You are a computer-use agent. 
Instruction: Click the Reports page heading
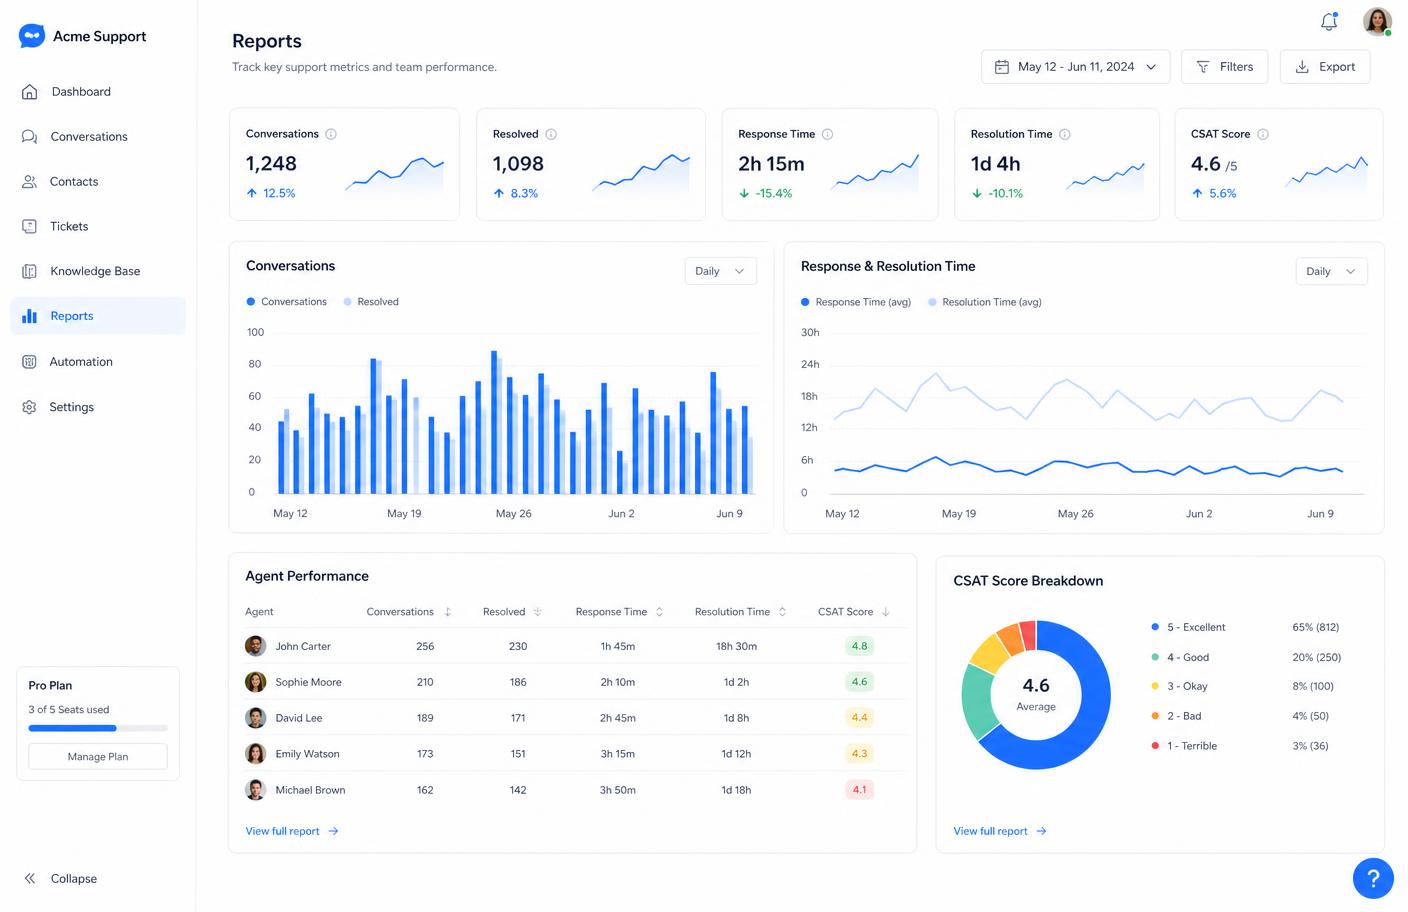(x=267, y=41)
